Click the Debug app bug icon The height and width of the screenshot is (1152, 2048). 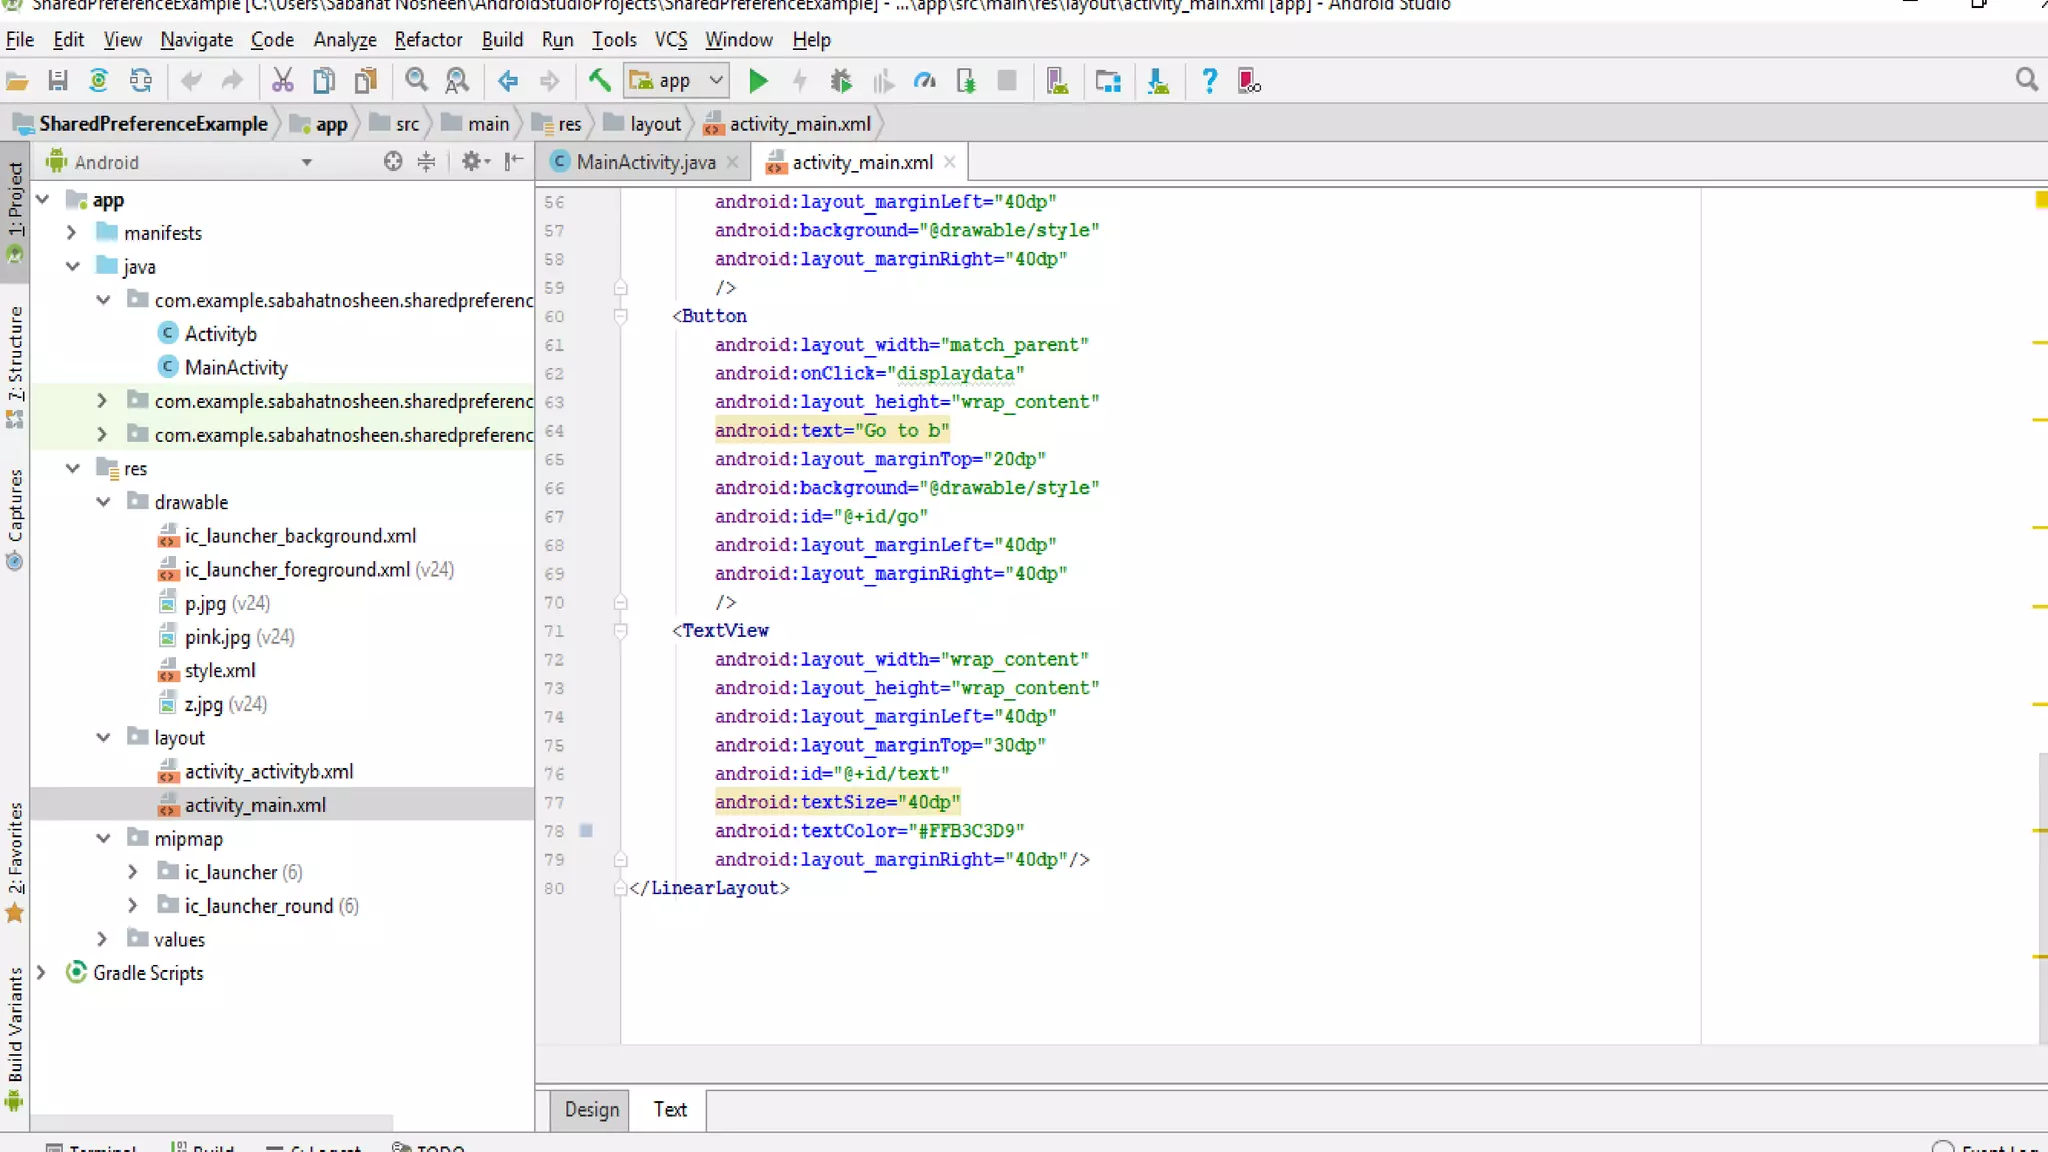[x=841, y=81]
